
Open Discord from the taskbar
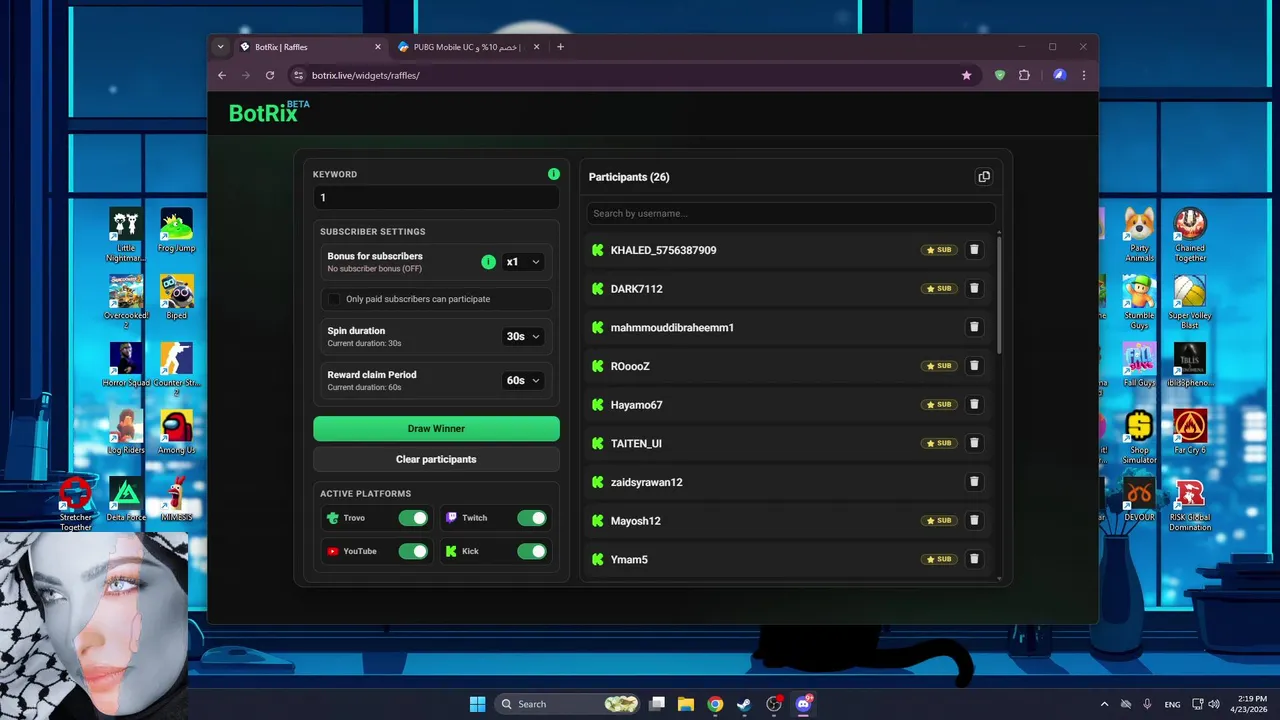[x=803, y=704]
